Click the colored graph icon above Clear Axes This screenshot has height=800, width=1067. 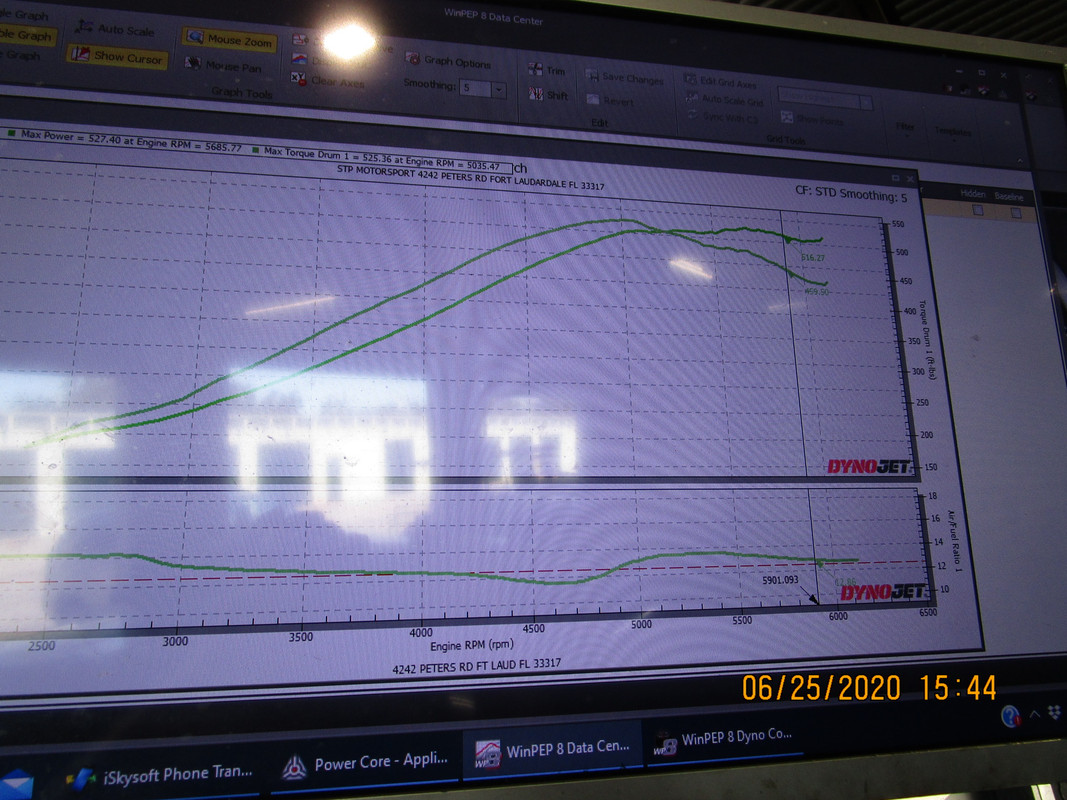299,59
